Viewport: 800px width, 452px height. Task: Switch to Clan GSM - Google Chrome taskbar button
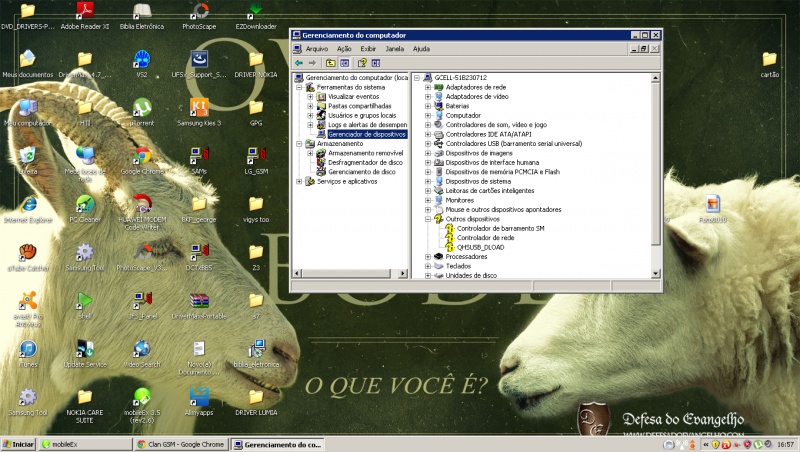[x=181, y=444]
